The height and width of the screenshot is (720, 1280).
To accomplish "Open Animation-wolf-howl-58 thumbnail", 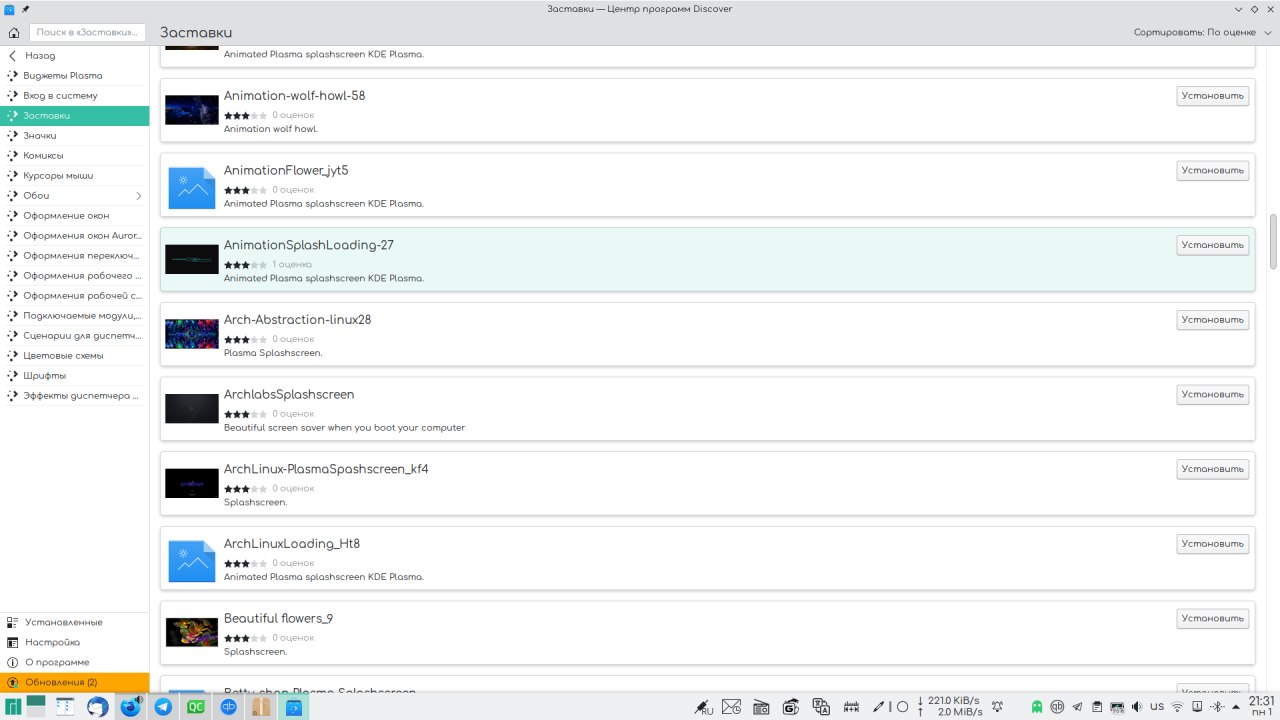I will [x=192, y=110].
